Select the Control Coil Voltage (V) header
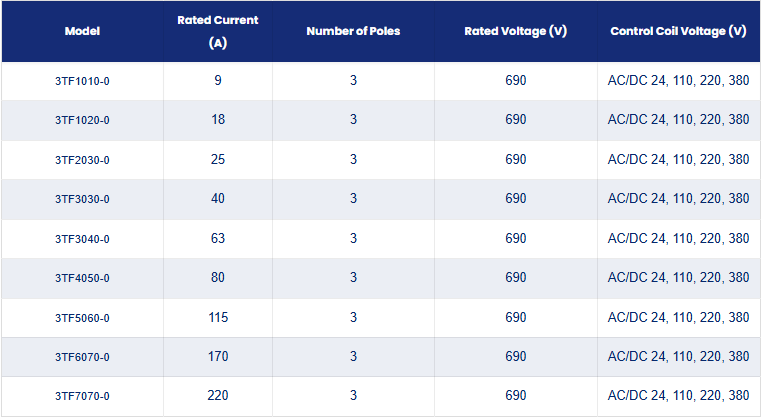 [x=678, y=31]
